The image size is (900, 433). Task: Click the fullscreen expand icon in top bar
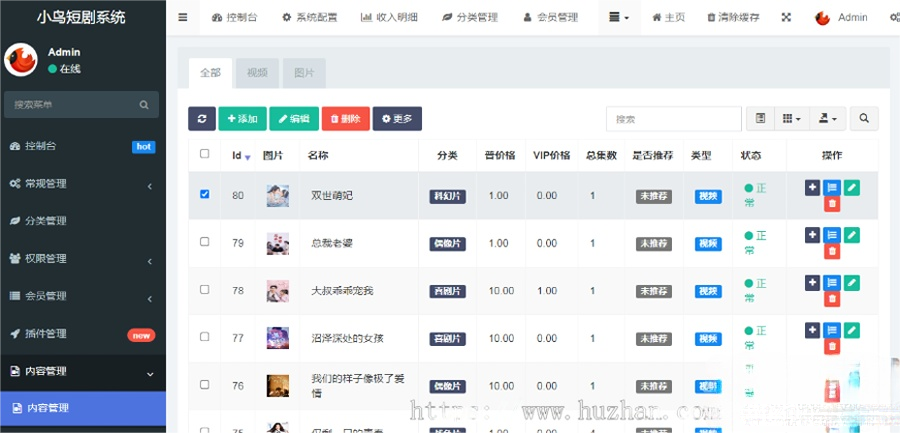click(x=786, y=17)
